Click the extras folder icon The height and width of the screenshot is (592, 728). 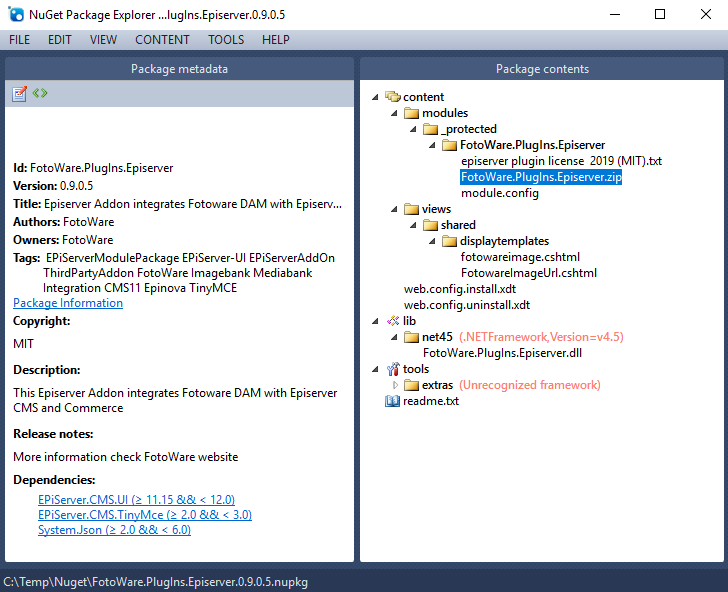(x=411, y=385)
